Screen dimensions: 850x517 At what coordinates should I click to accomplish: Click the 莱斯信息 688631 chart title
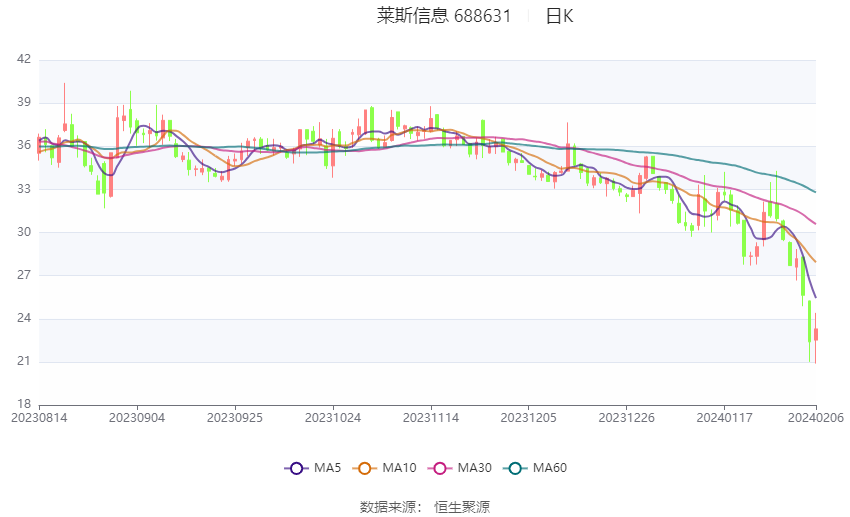[x=444, y=16]
